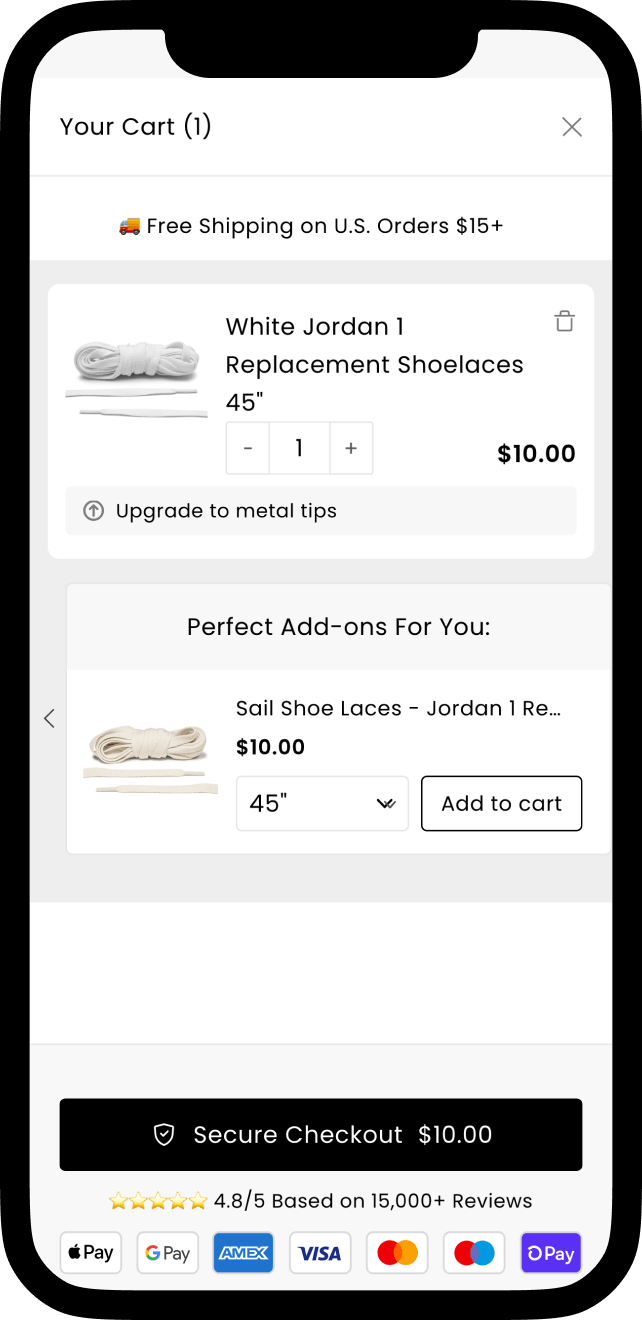Click the Maestro payment icon
This screenshot has width=642, height=1320.
tap(474, 1253)
